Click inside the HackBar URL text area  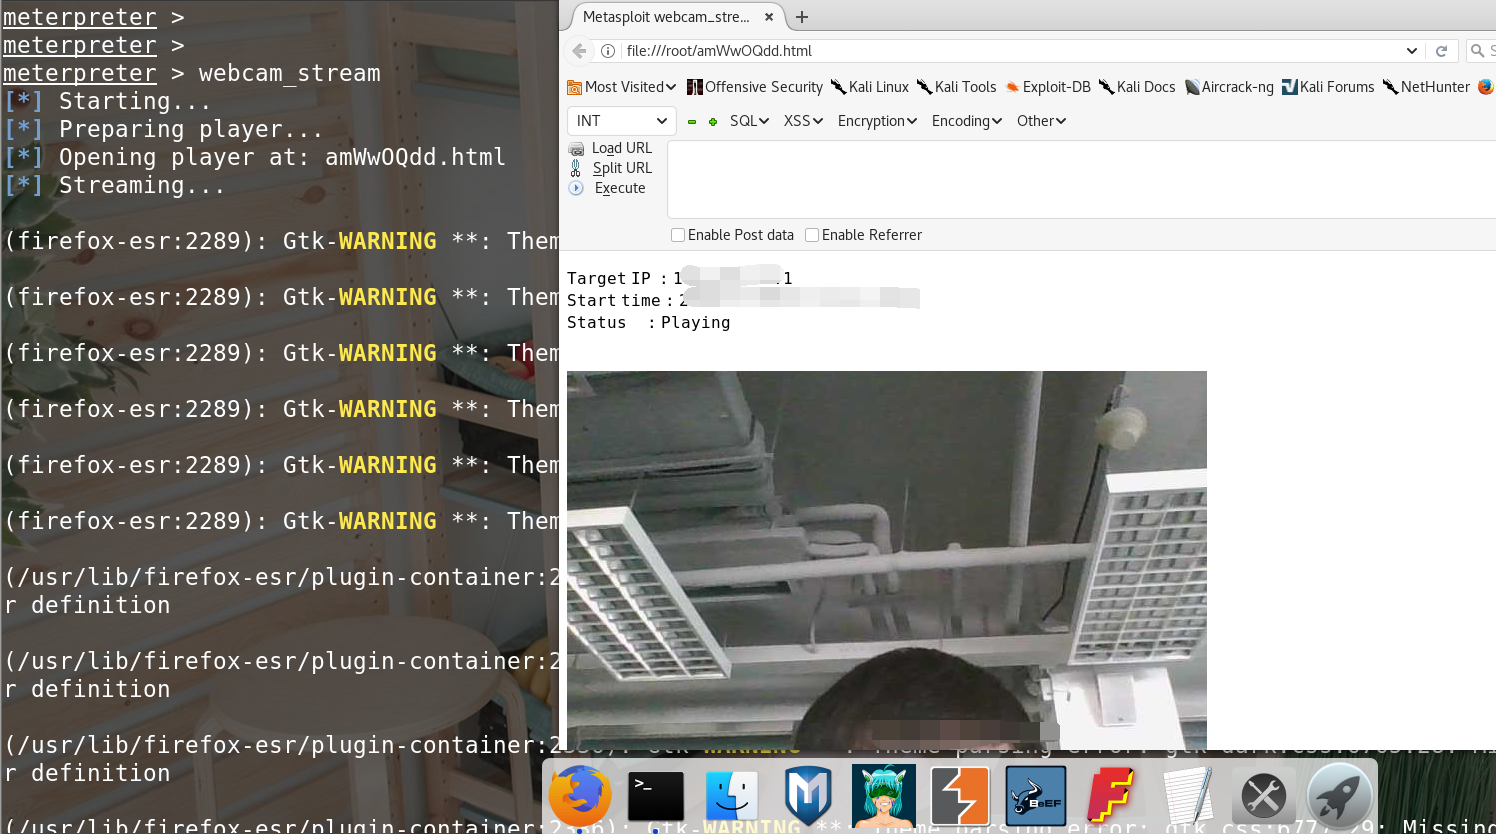(x=1081, y=180)
